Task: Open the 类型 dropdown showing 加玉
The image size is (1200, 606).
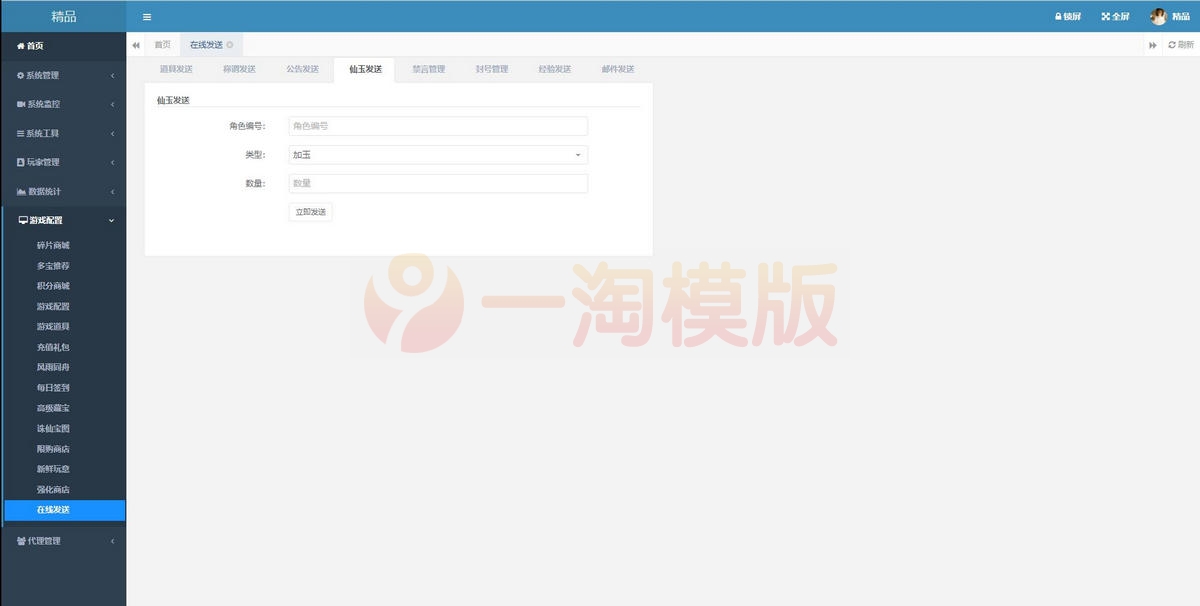Action: pyautogui.click(x=437, y=154)
